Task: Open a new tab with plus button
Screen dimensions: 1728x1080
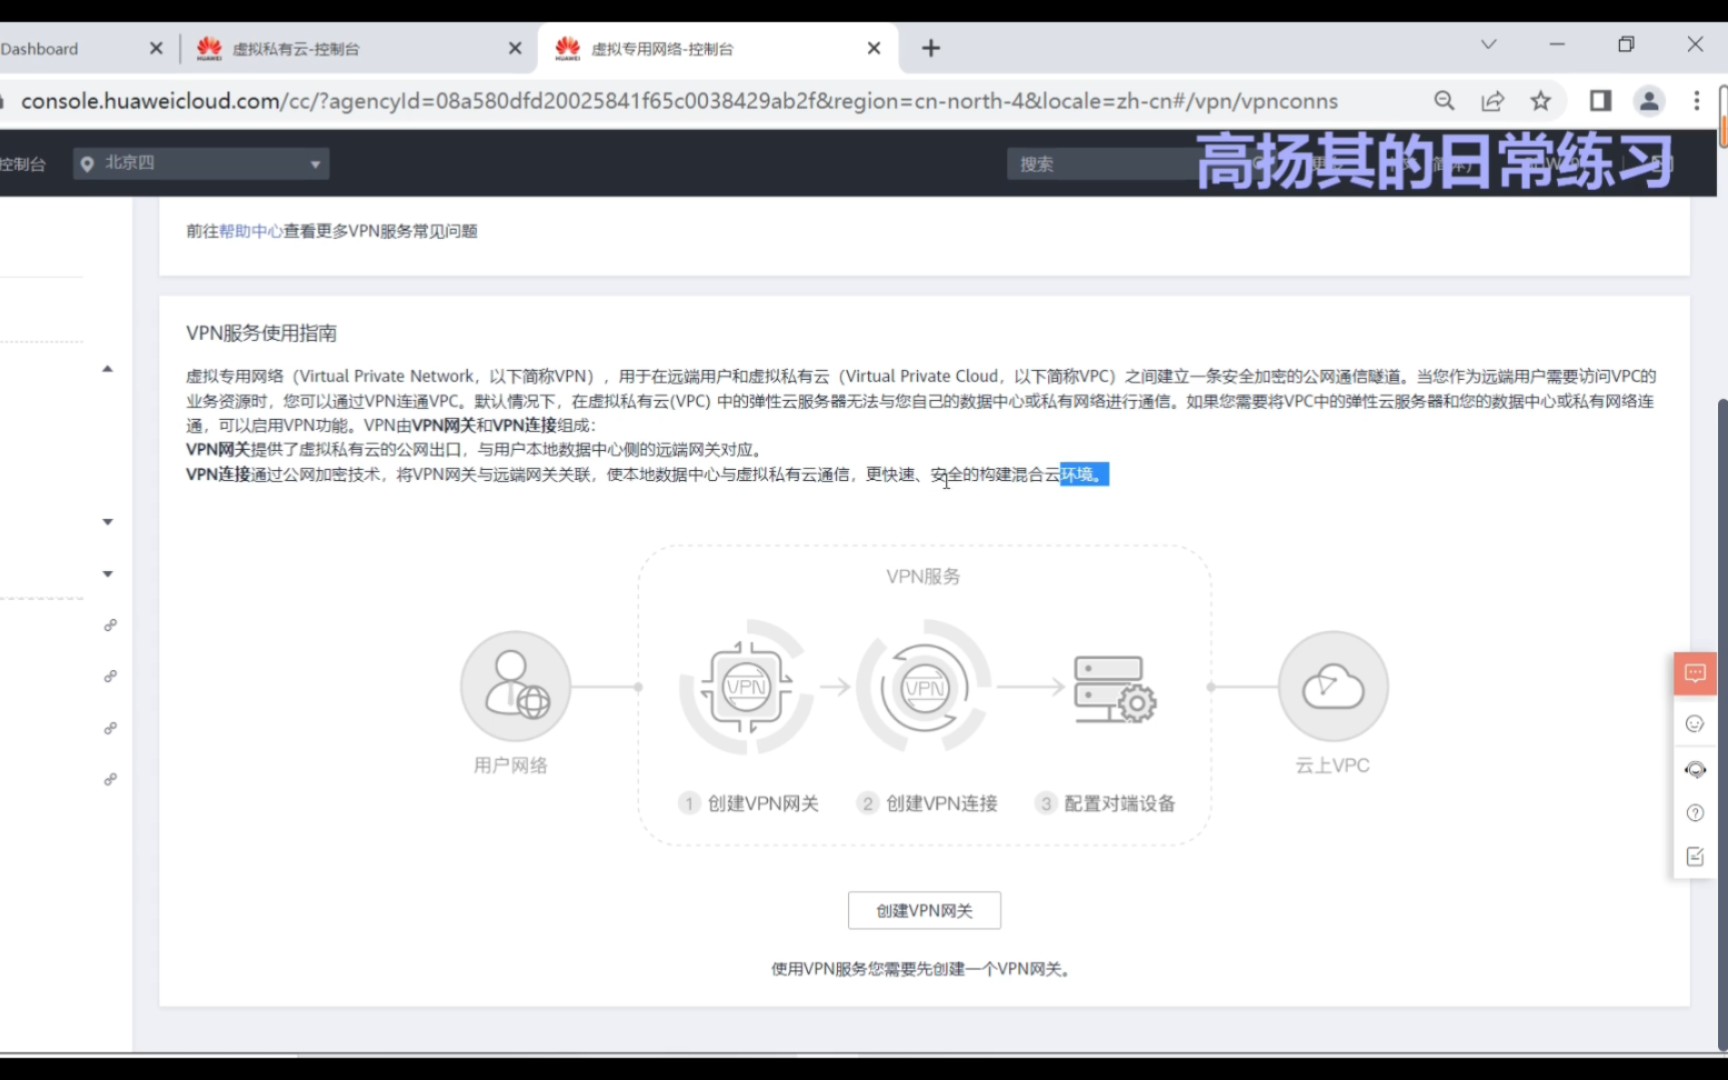Action: (931, 48)
